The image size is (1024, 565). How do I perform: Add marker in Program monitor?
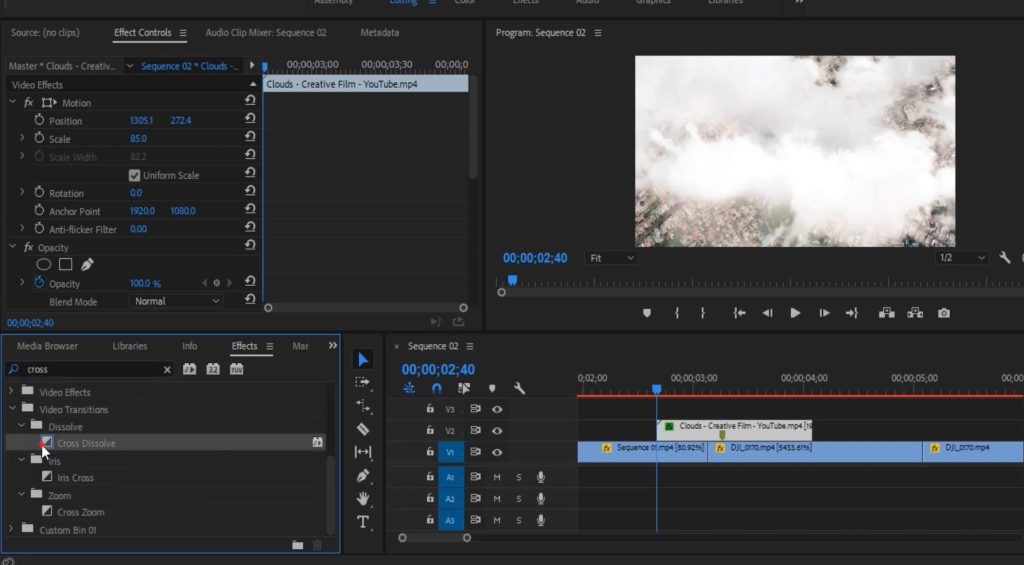tap(647, 313)
